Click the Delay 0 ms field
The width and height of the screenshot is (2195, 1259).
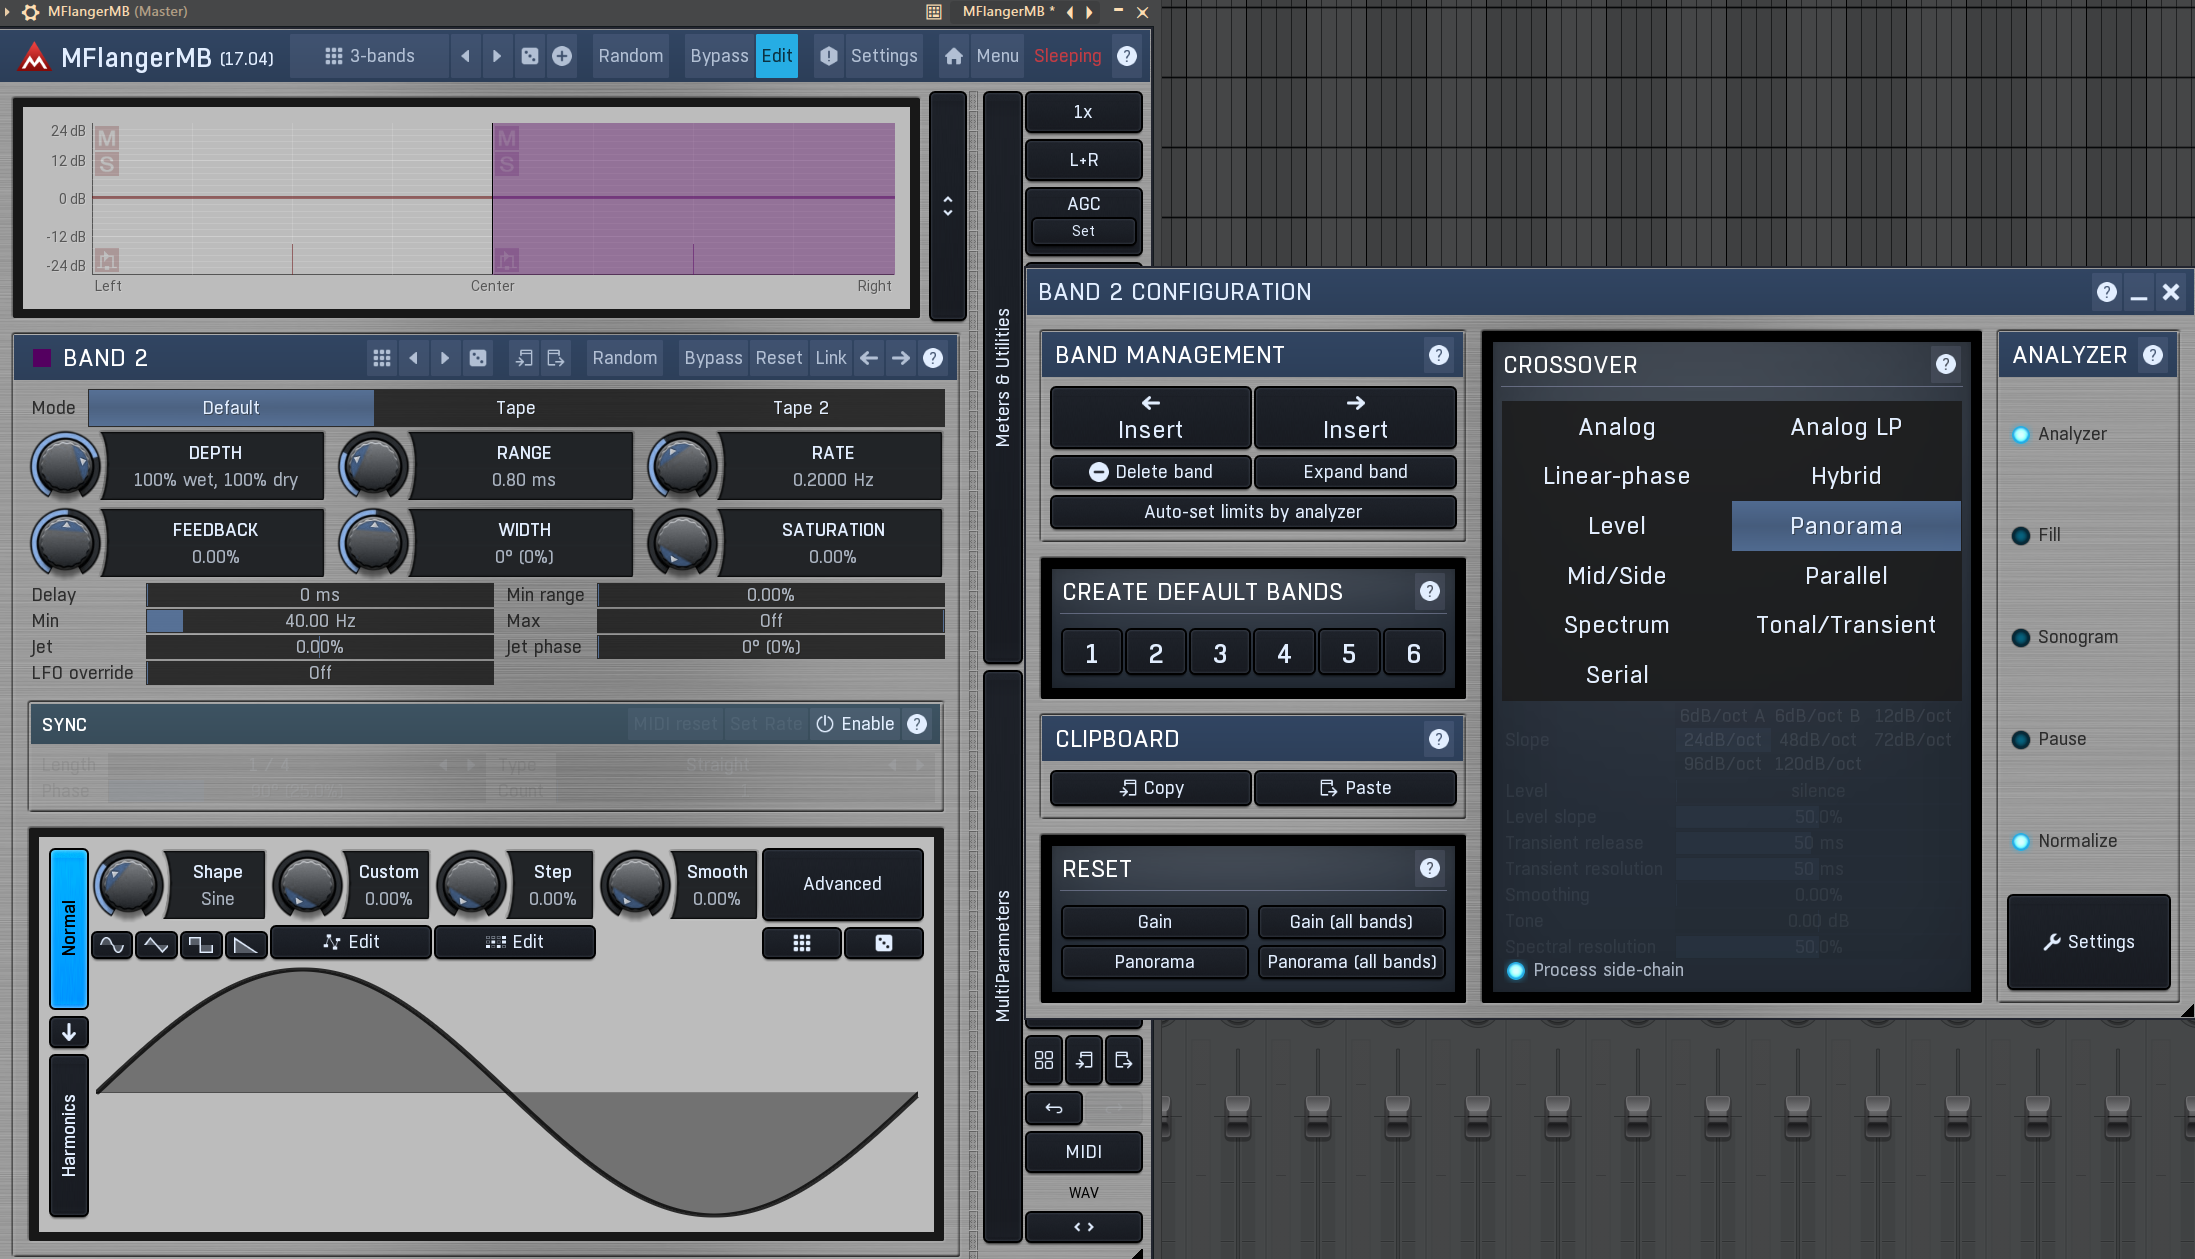(320, 595)
